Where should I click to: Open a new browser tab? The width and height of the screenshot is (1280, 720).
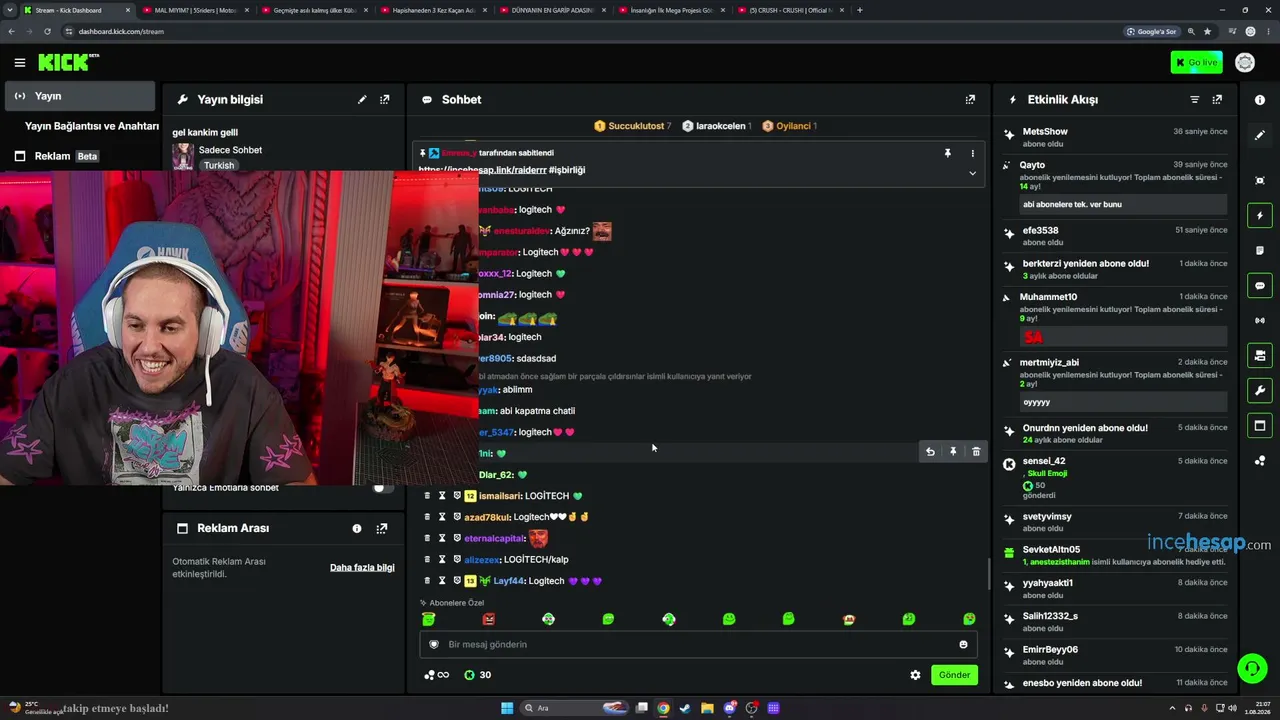coord(860,10)
